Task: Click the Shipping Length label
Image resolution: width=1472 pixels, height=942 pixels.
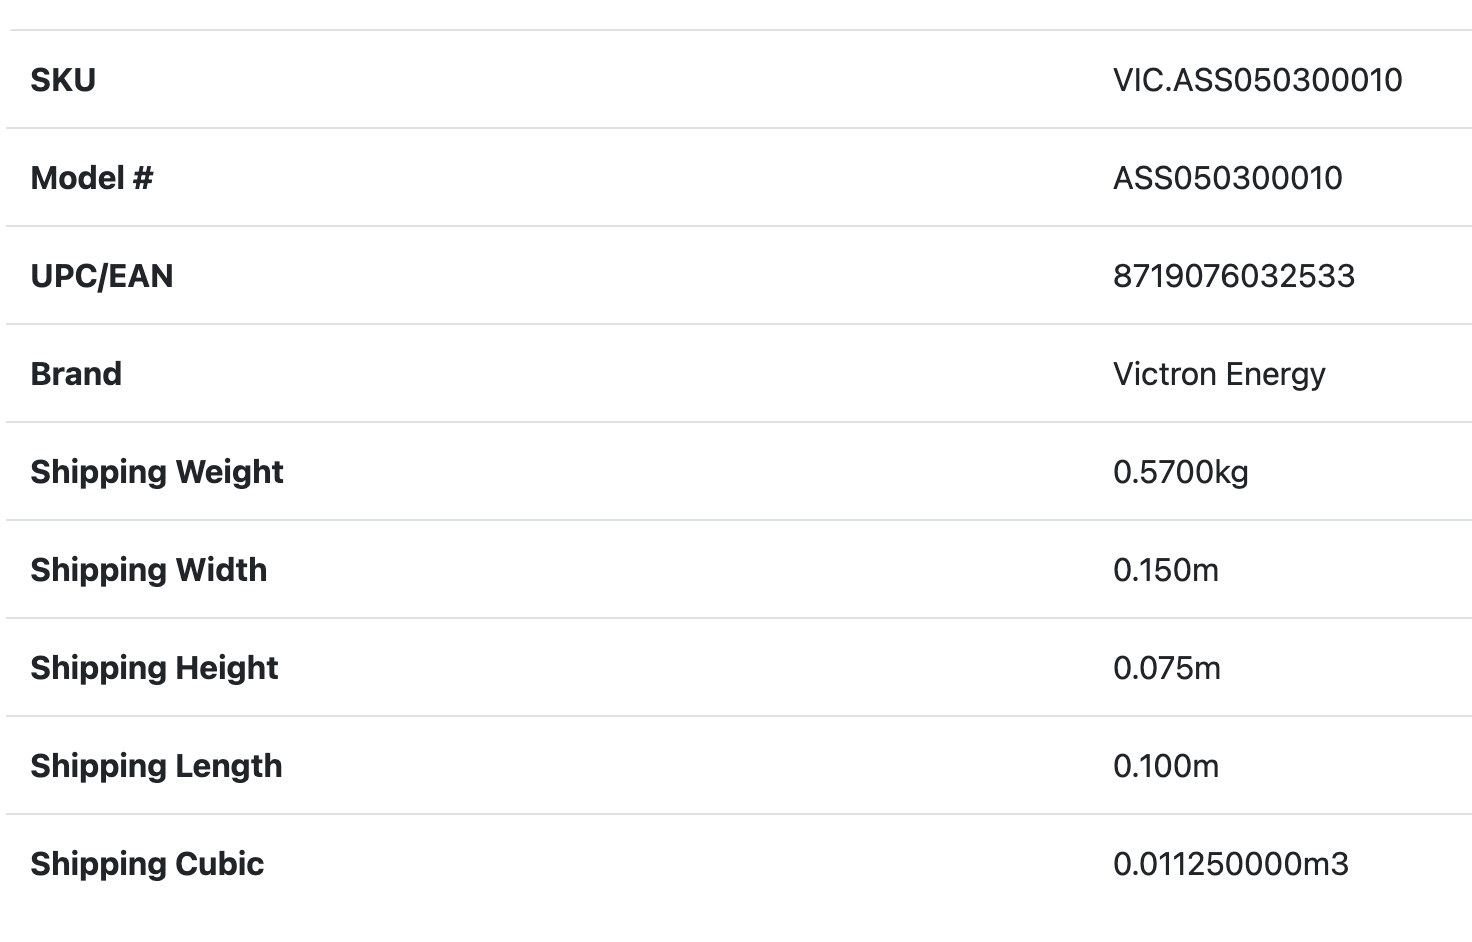Action: click(156, 766)
